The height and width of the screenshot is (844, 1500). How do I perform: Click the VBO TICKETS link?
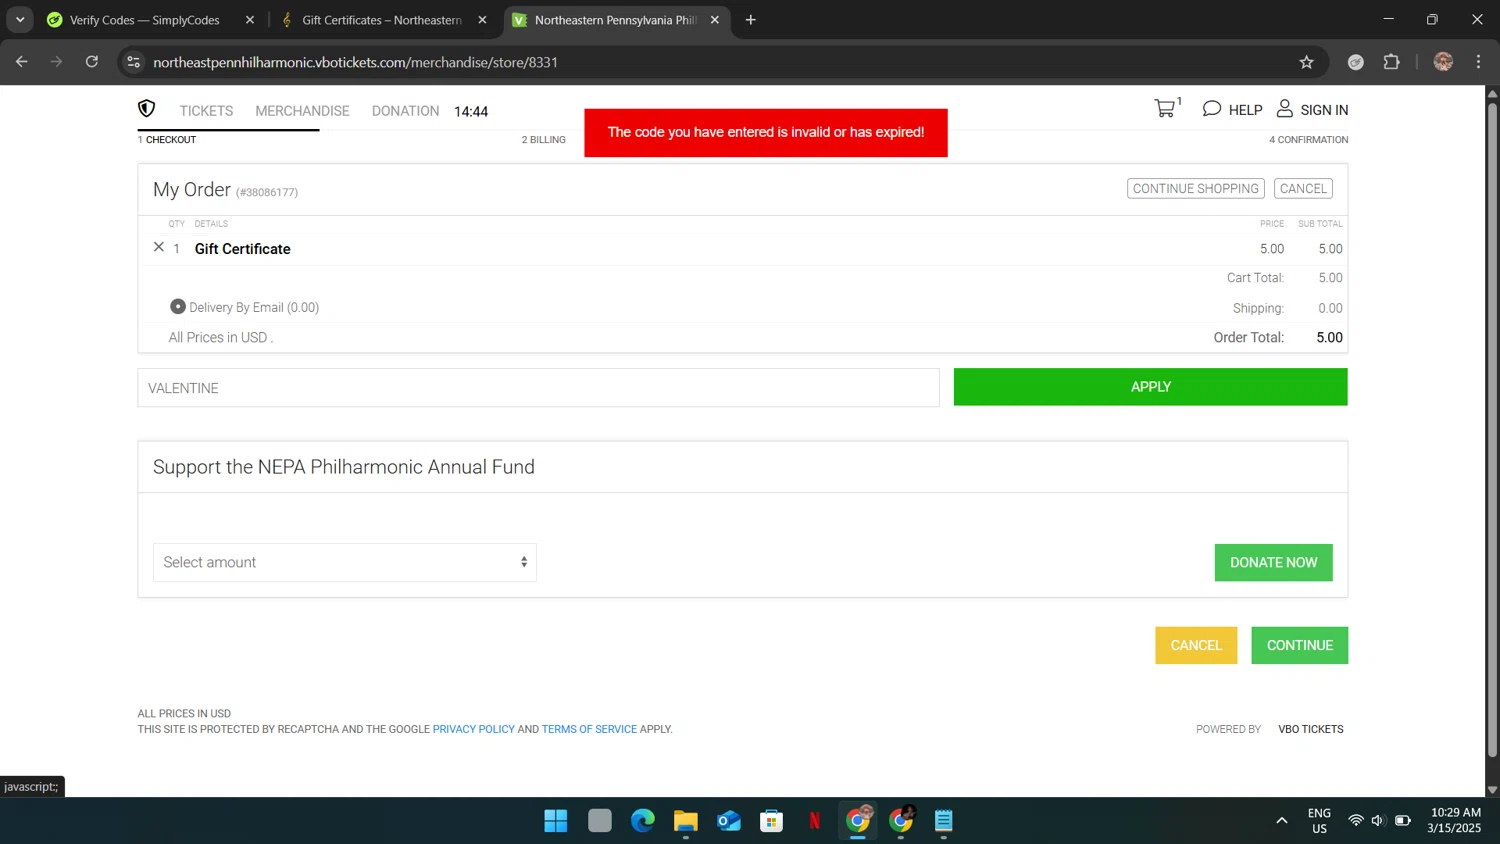coord(1310,729)
